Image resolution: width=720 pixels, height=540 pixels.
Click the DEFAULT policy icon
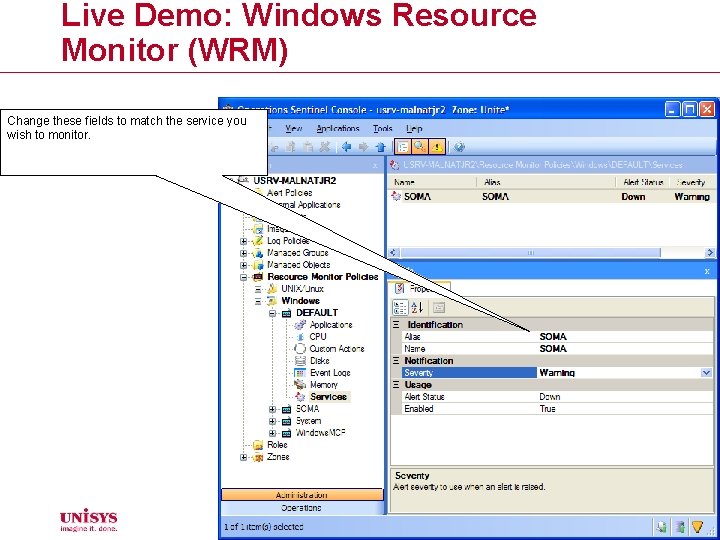click(287, 313)
